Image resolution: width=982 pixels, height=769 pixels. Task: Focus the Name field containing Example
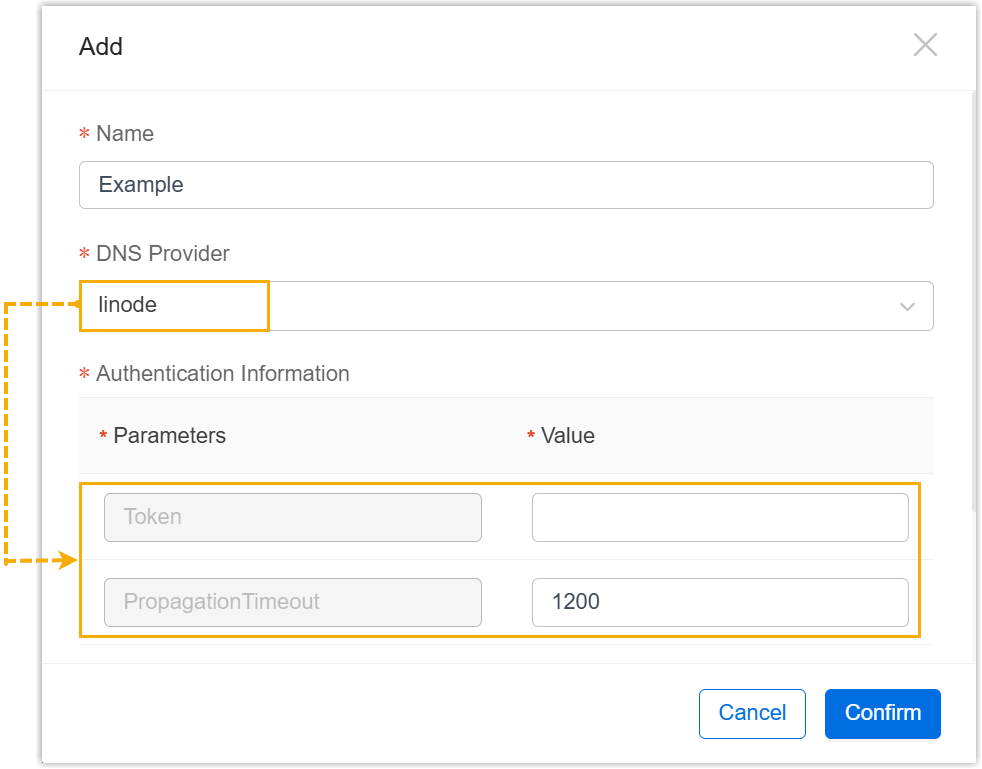click(x=505, y=185)
